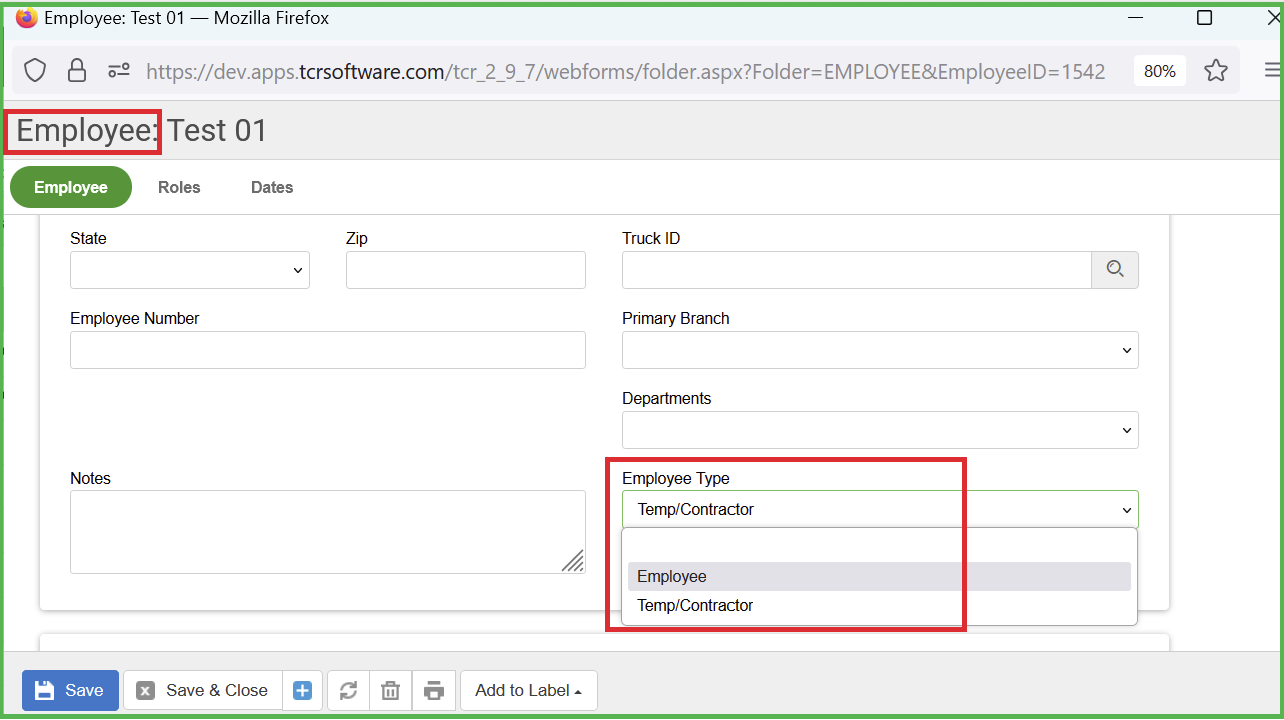Image resolution: width=1284 pixels, height=720 pixels.
Task: Click the 'Departments' label
Action: tap(667, 398)
